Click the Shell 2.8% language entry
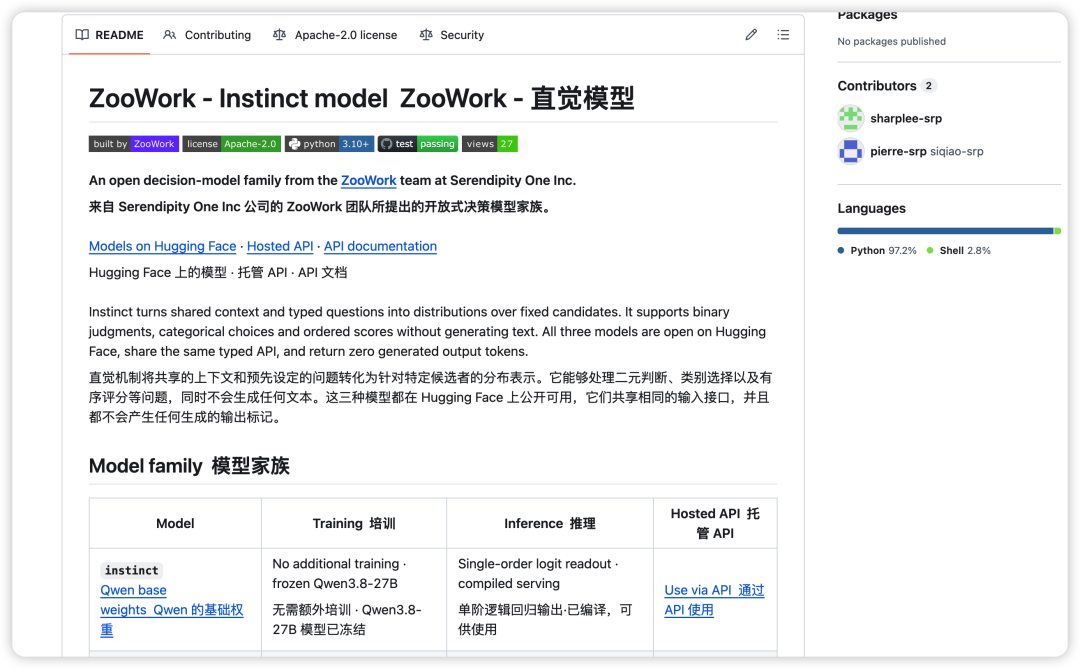1080x669 pixels. tap(959, 250)
